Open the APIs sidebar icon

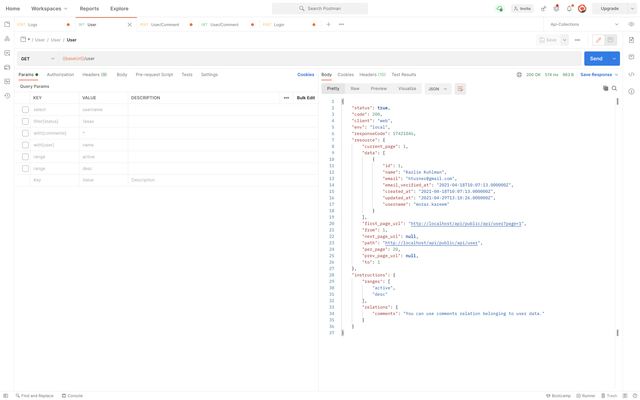[x=7, y=39]
